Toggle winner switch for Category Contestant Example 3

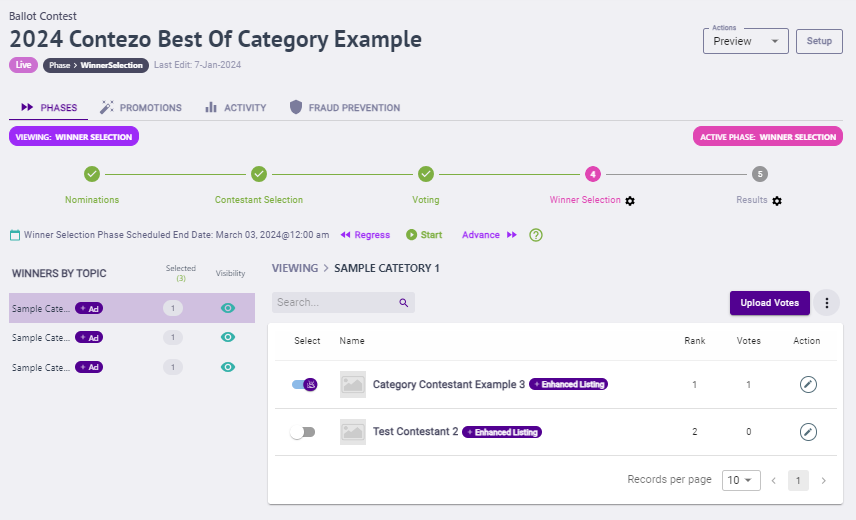tap(304, 384)
